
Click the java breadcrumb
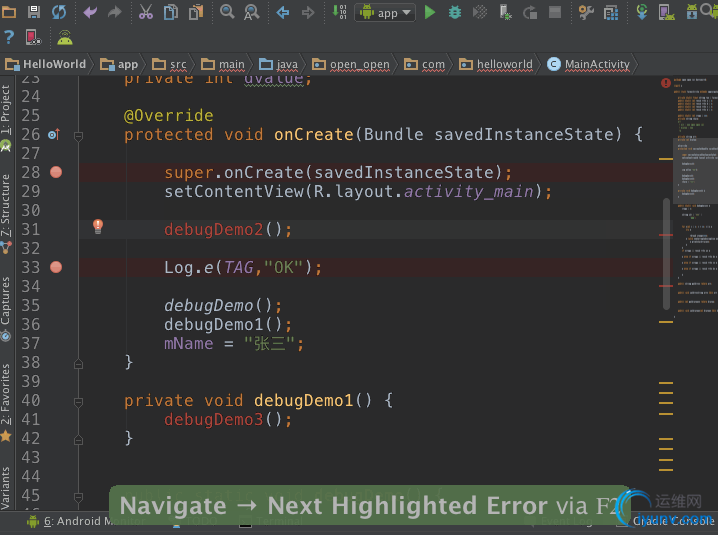pos(279,64)
